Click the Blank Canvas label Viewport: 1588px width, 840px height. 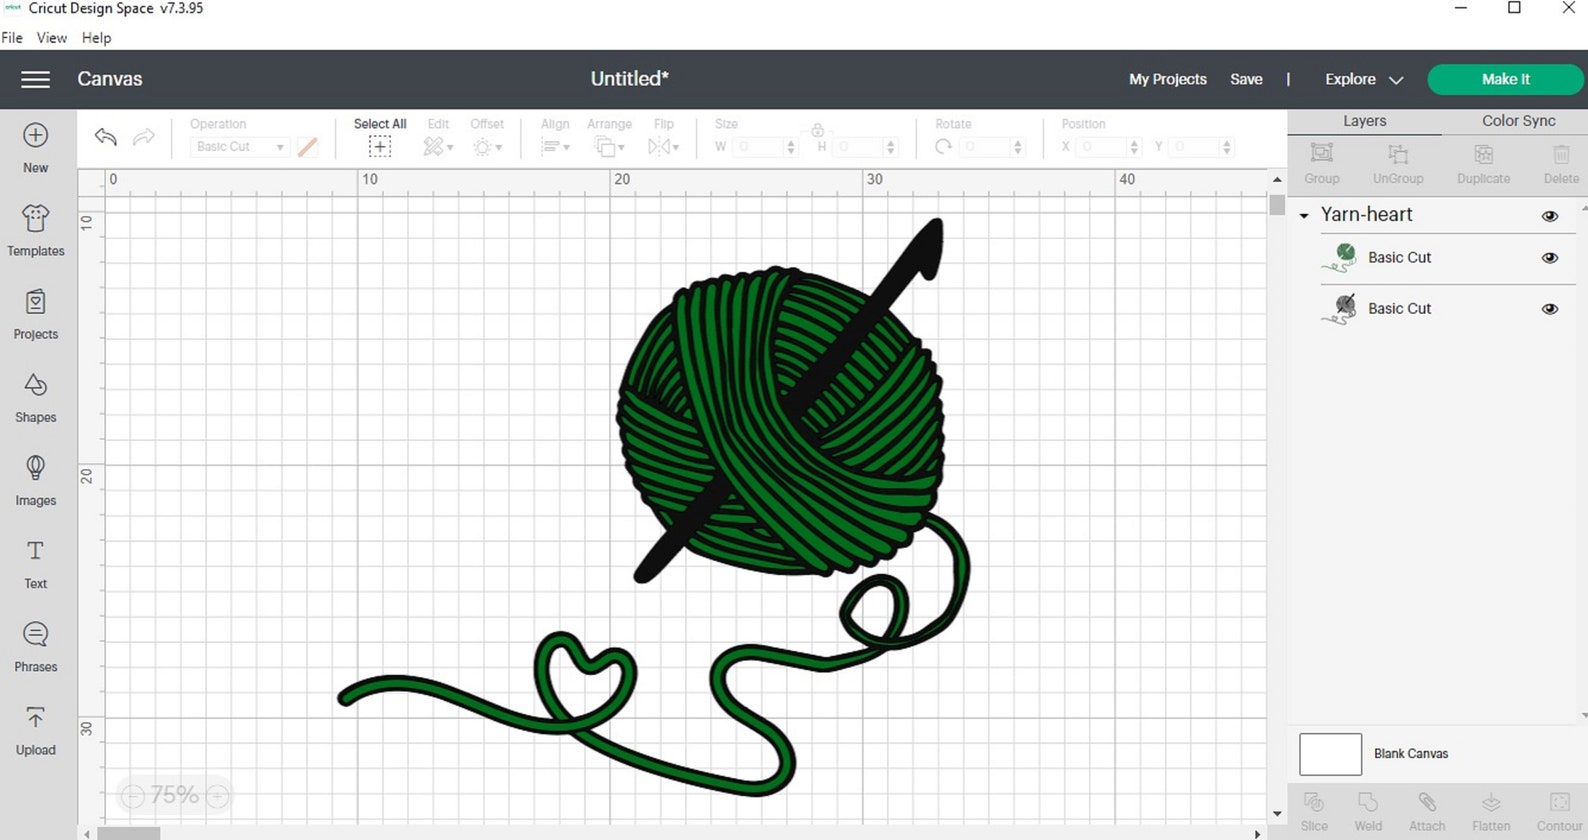pos(1410,754)
